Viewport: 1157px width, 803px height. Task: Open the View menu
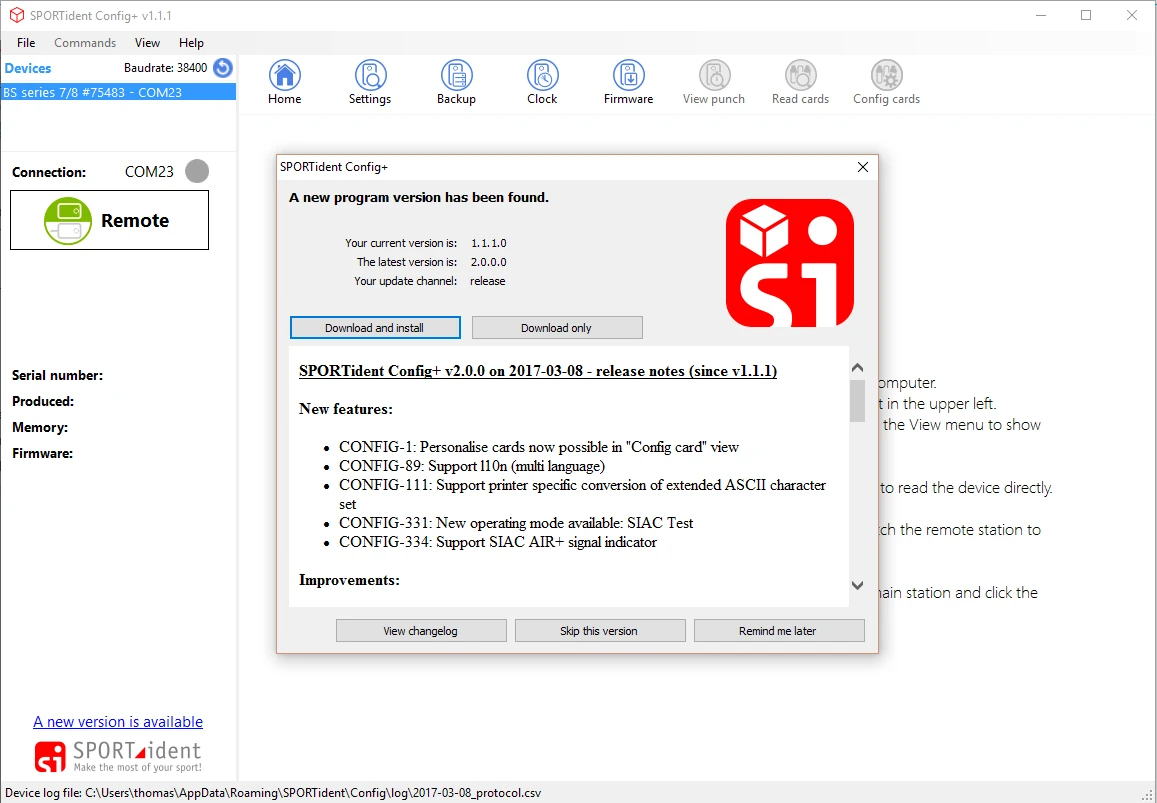[x=148, y=43]
